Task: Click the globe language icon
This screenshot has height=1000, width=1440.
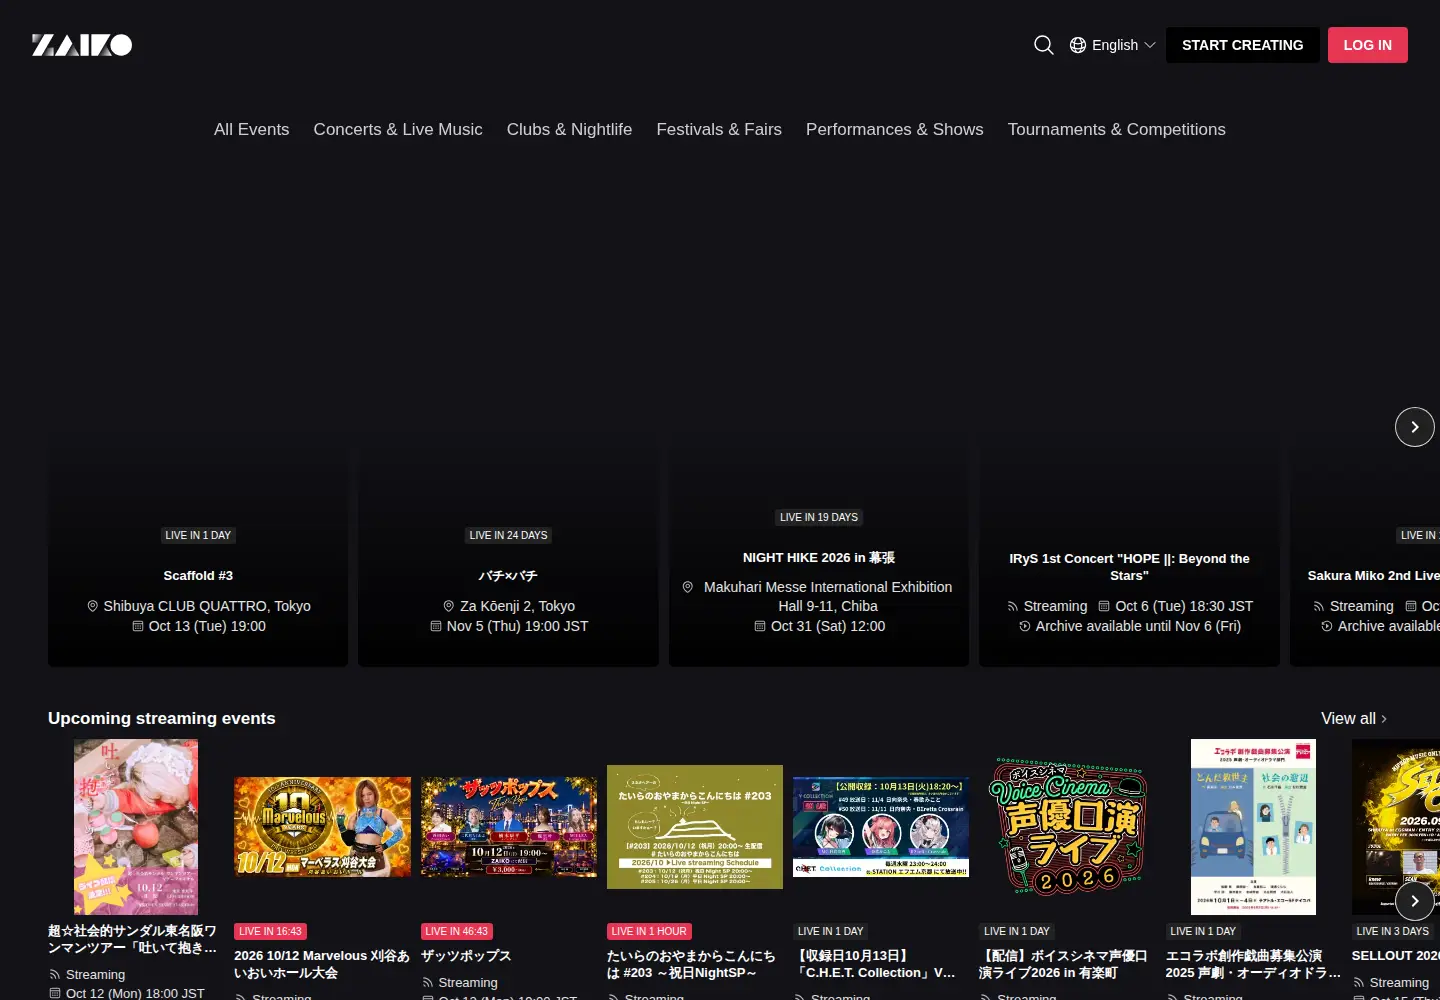Action: click(x=1078, y=45)
